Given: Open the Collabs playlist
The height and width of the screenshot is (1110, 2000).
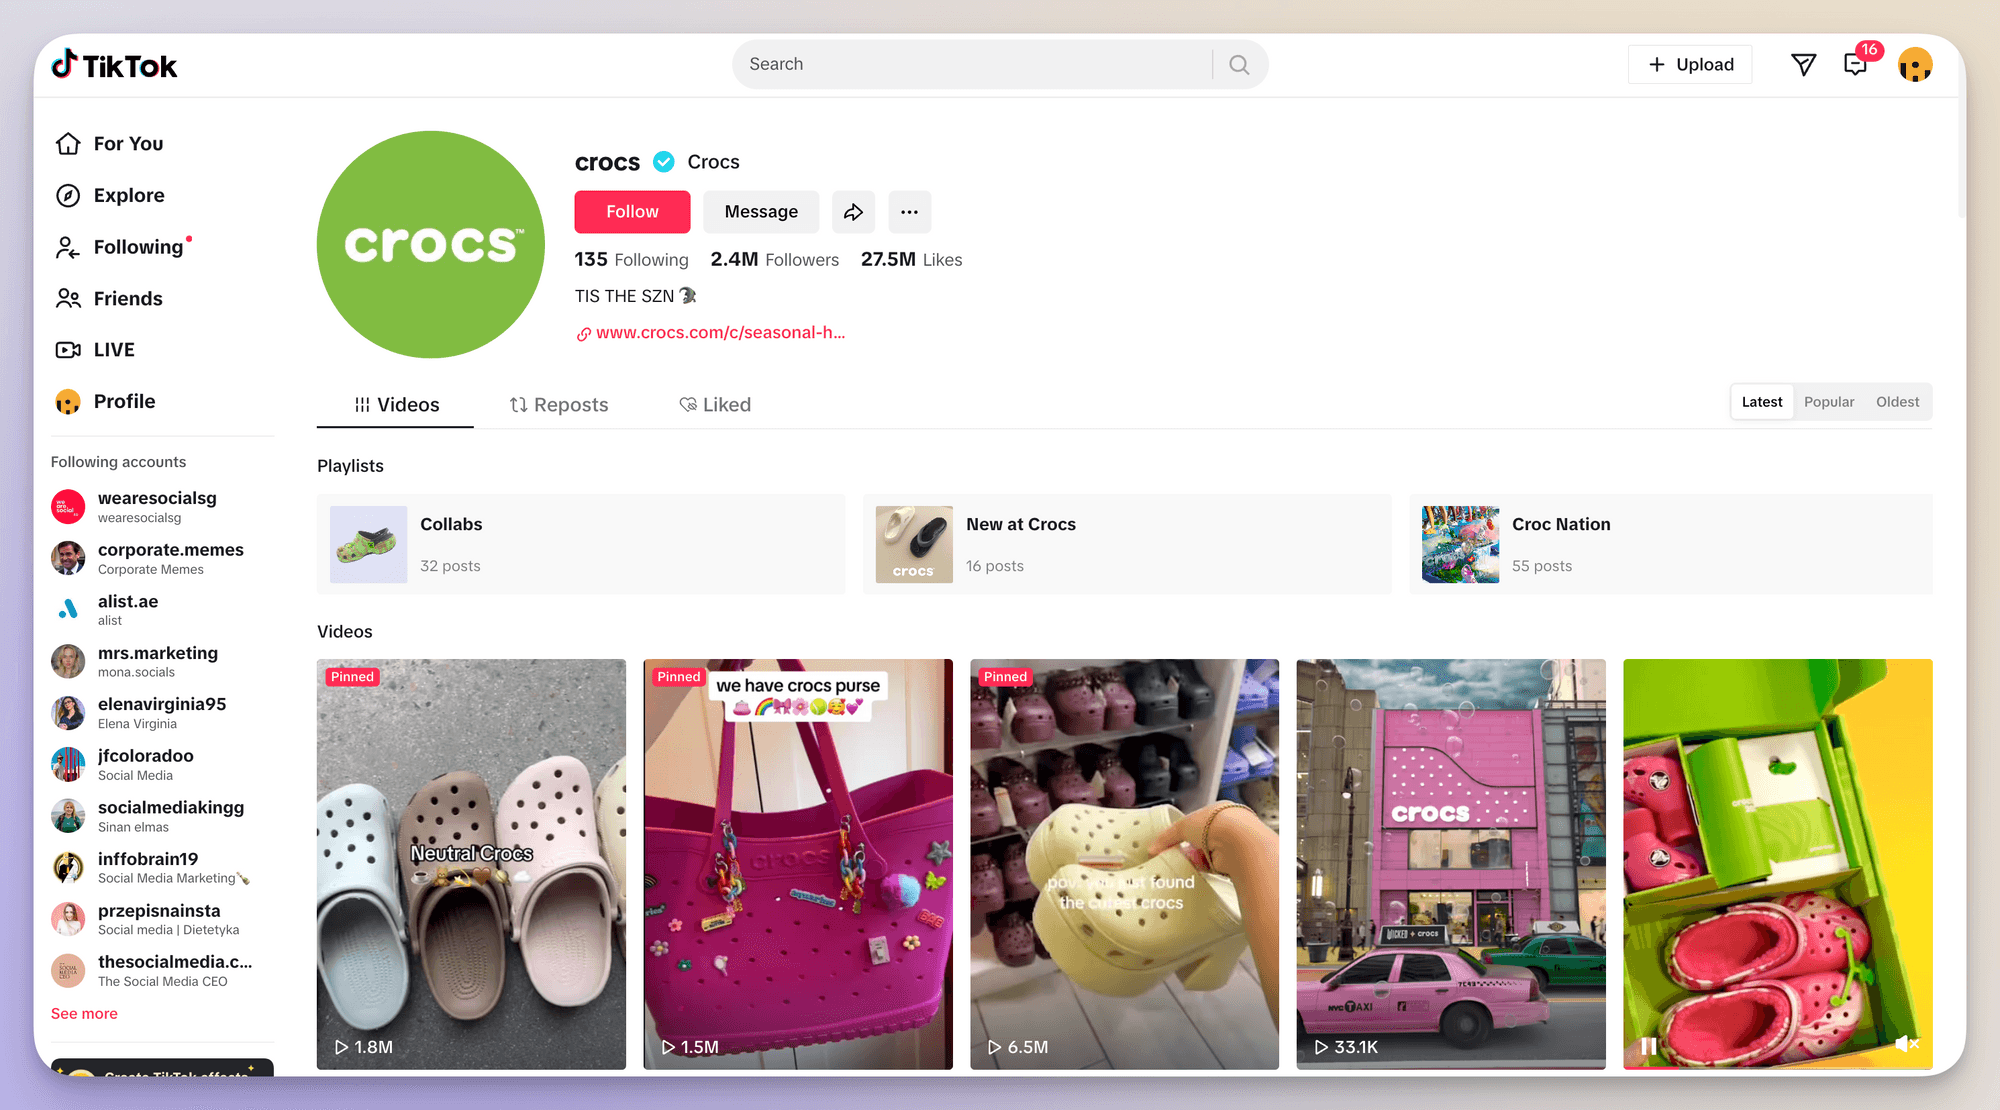Looking at the screenshot, I should click(x=581, y=544).
